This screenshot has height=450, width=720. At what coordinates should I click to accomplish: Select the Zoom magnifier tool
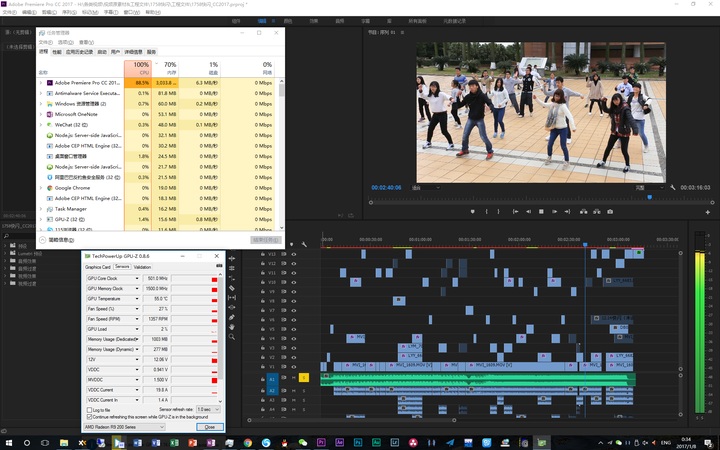[232, 337]
